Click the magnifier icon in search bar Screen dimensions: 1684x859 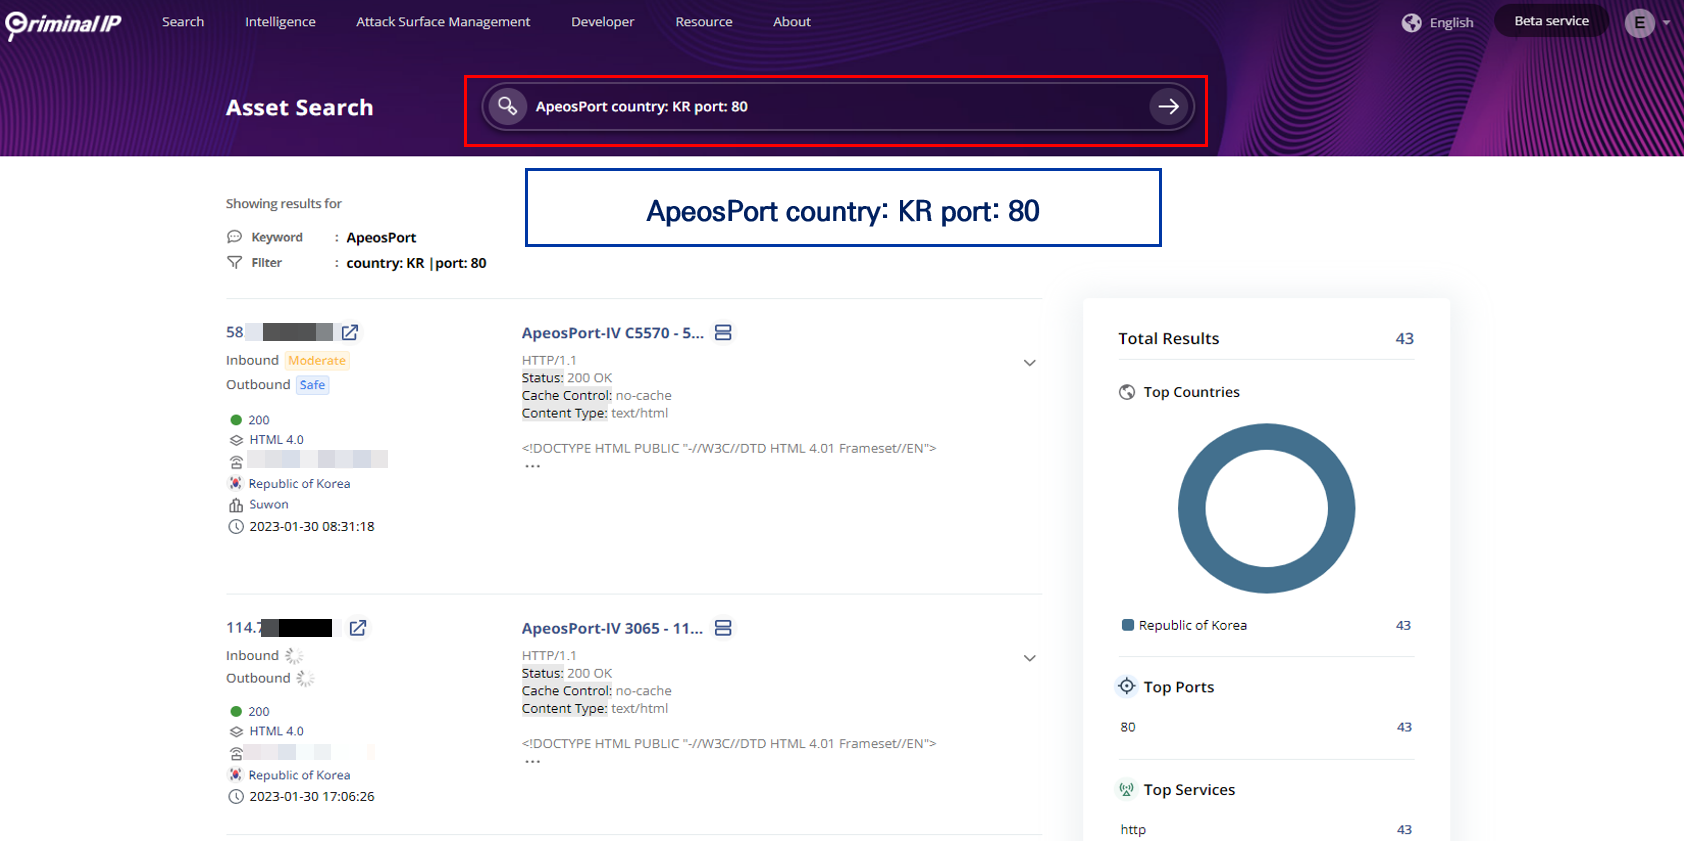coord(508,106)
